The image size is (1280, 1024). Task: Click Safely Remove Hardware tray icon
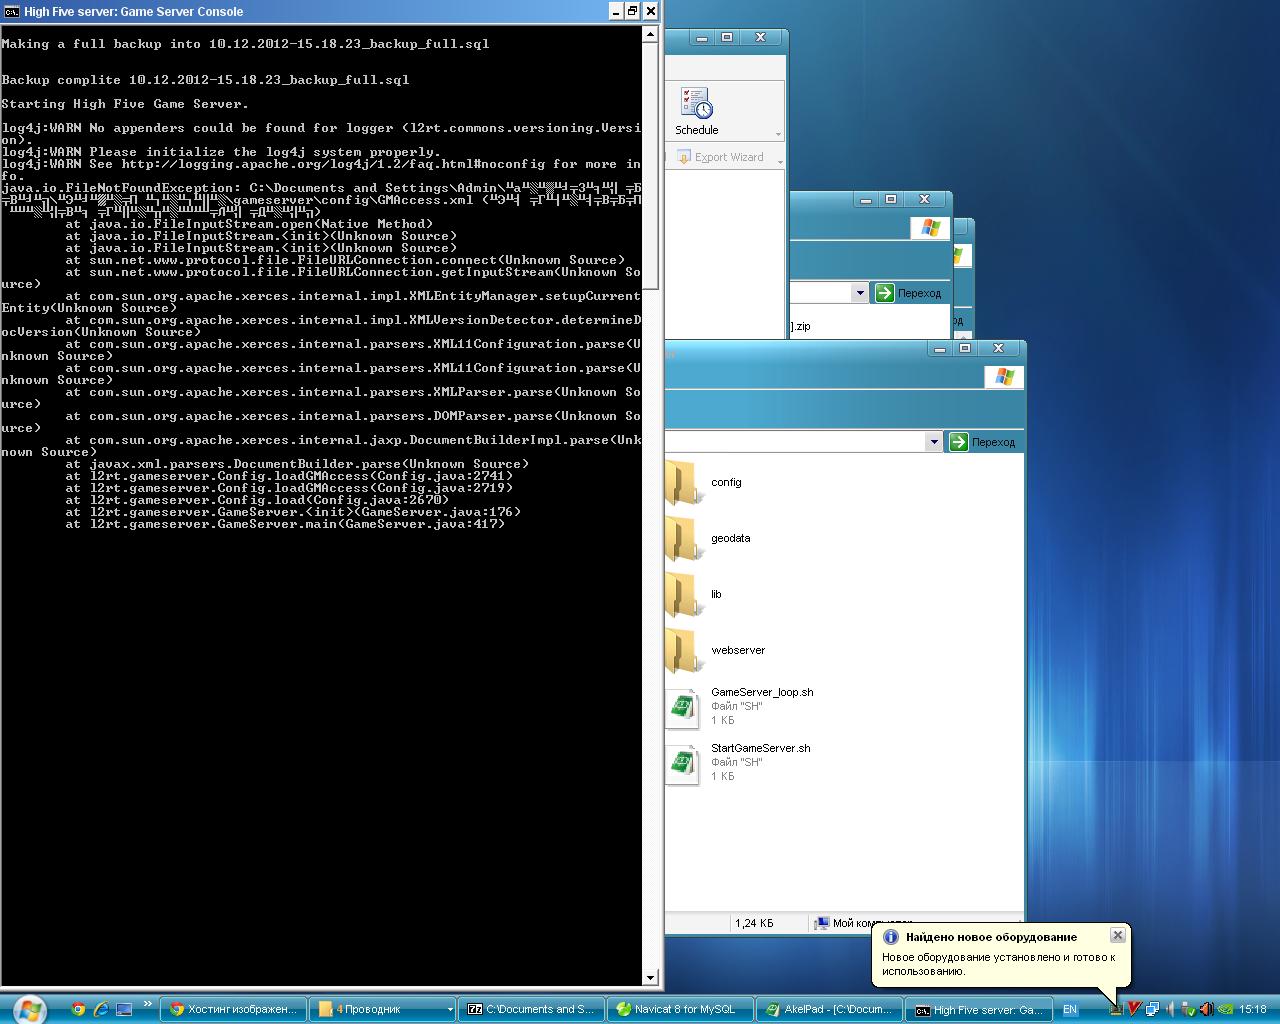1188,1009
